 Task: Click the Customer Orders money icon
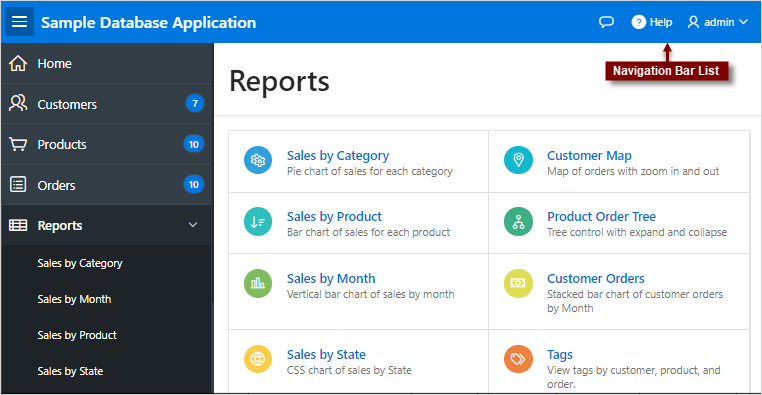[x=519, y=283]
